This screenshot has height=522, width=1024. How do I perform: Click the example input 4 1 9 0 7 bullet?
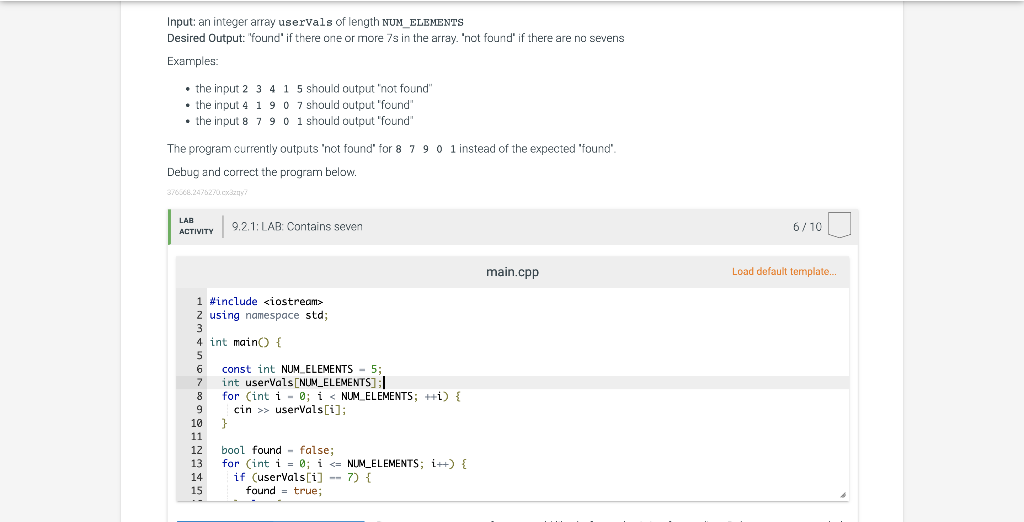click(304, 105)
